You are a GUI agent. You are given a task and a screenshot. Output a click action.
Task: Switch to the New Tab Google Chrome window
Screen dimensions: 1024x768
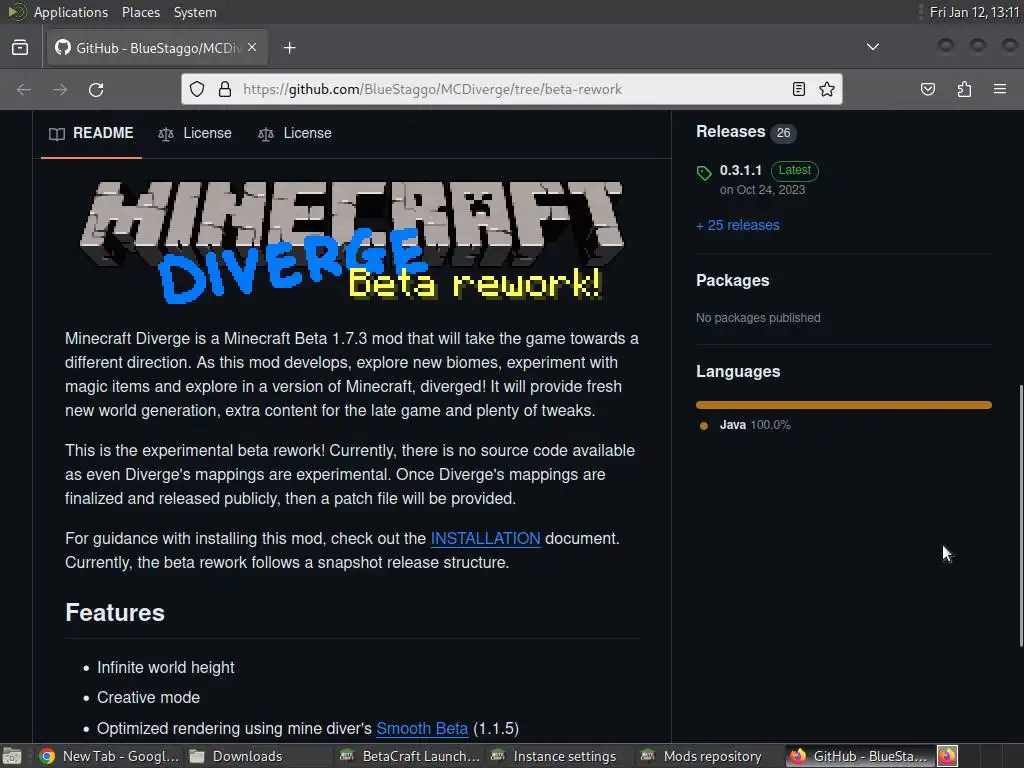pos(108,756)
